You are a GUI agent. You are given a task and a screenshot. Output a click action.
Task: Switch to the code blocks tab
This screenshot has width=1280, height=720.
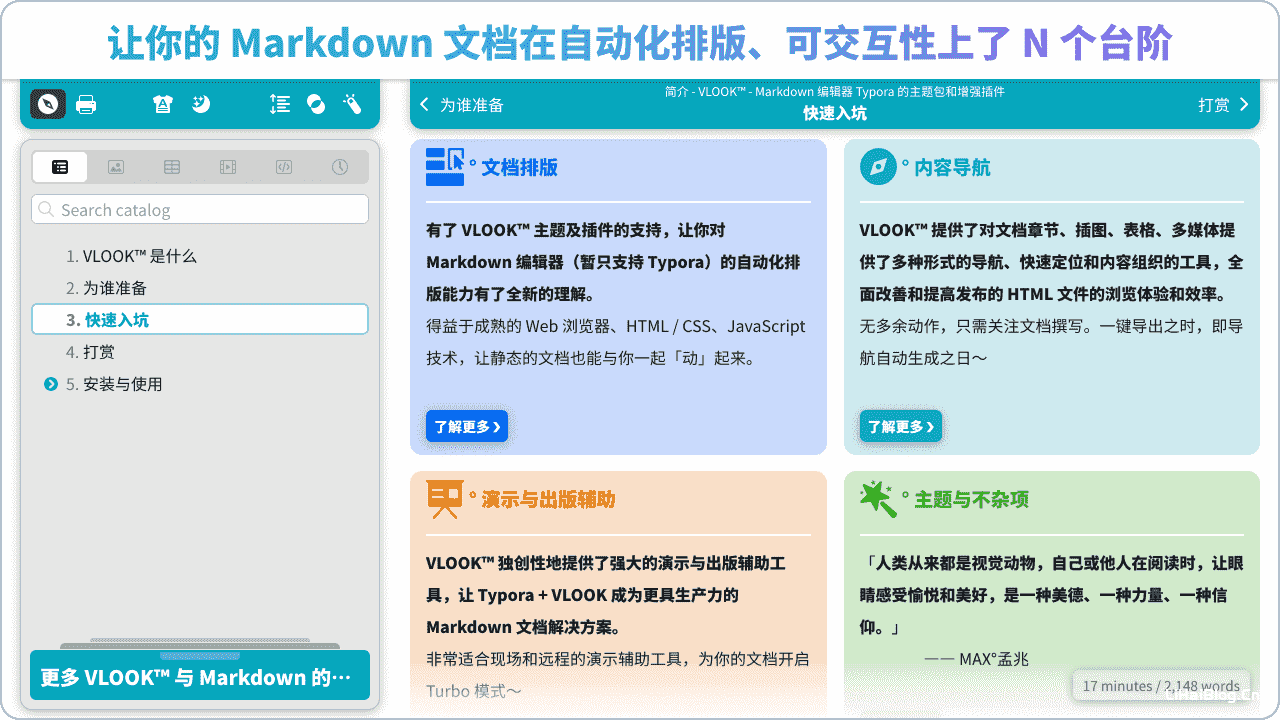point(284,167)
